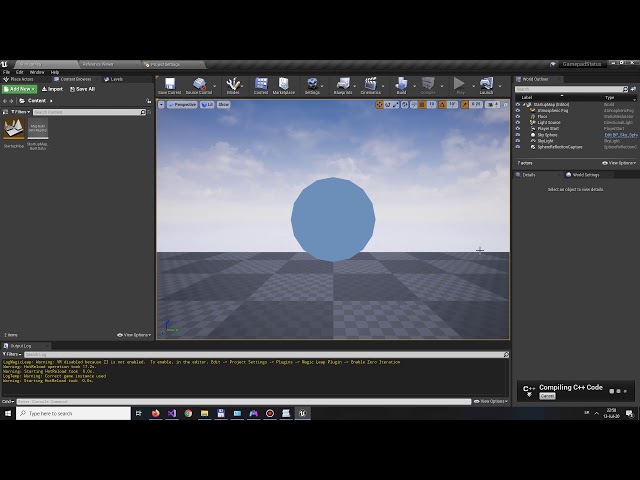The width and height of the screenshot is (640, 480).
Task: Click the lock icon in Content Browser
Action: coord(149,101)
